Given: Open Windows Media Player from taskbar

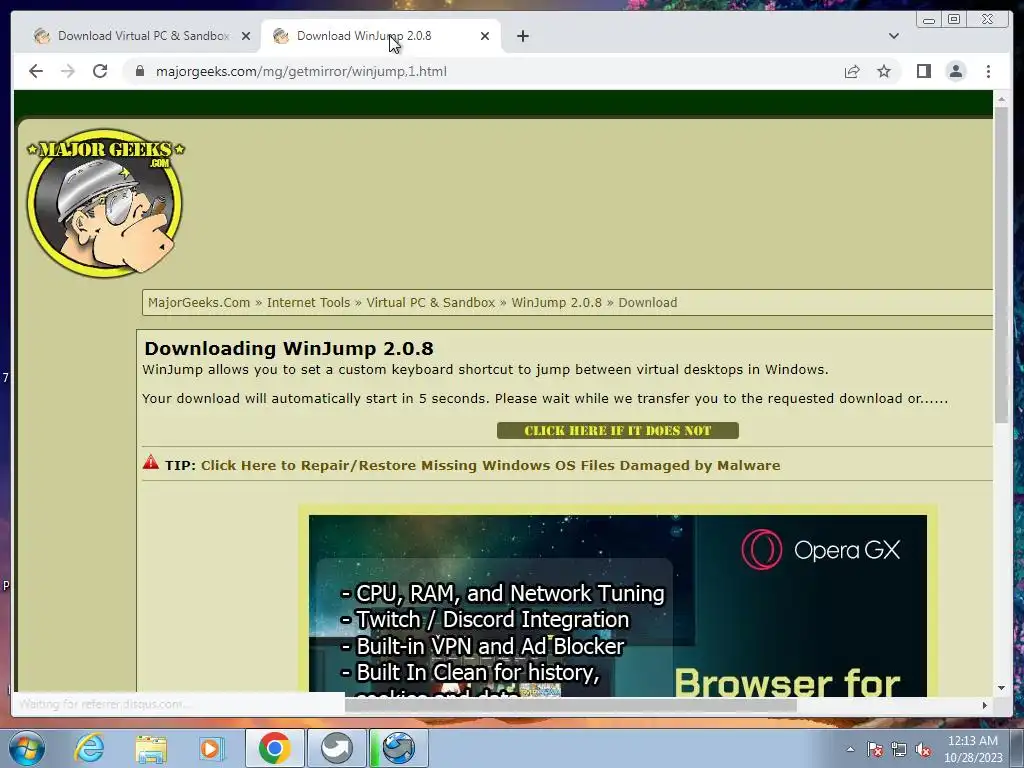Looking at the screenshot, I should 211,748.
